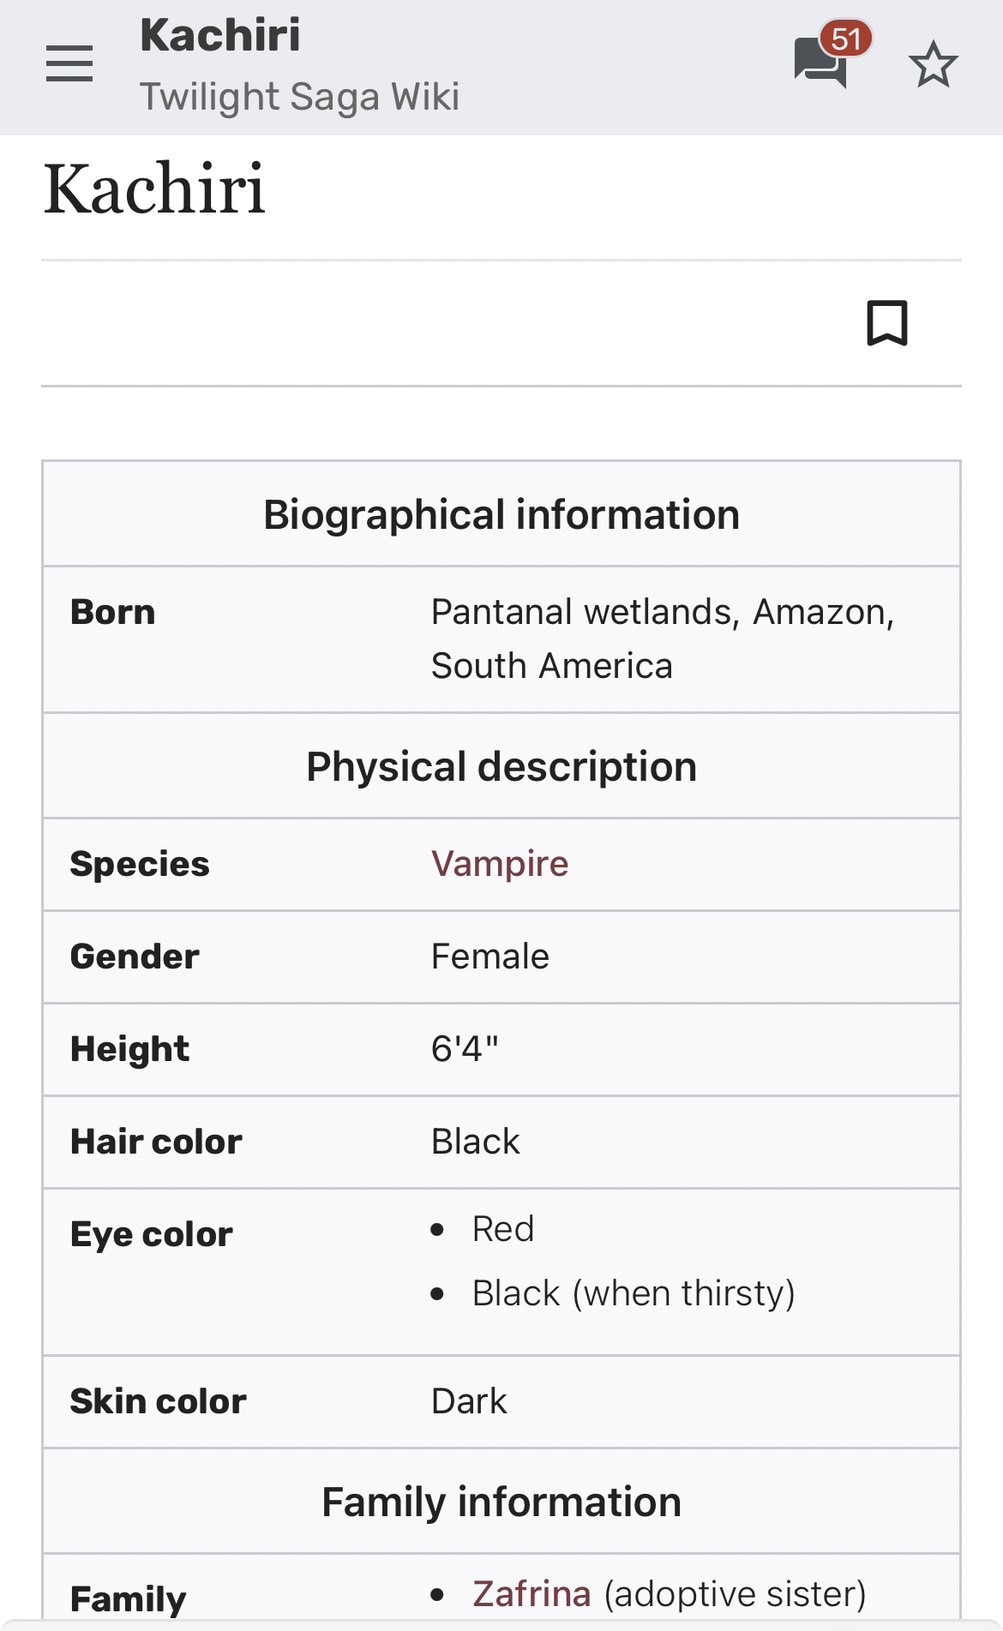
Task: Tap the large Kachiri article heading
Action: click(x=155, y=189)
